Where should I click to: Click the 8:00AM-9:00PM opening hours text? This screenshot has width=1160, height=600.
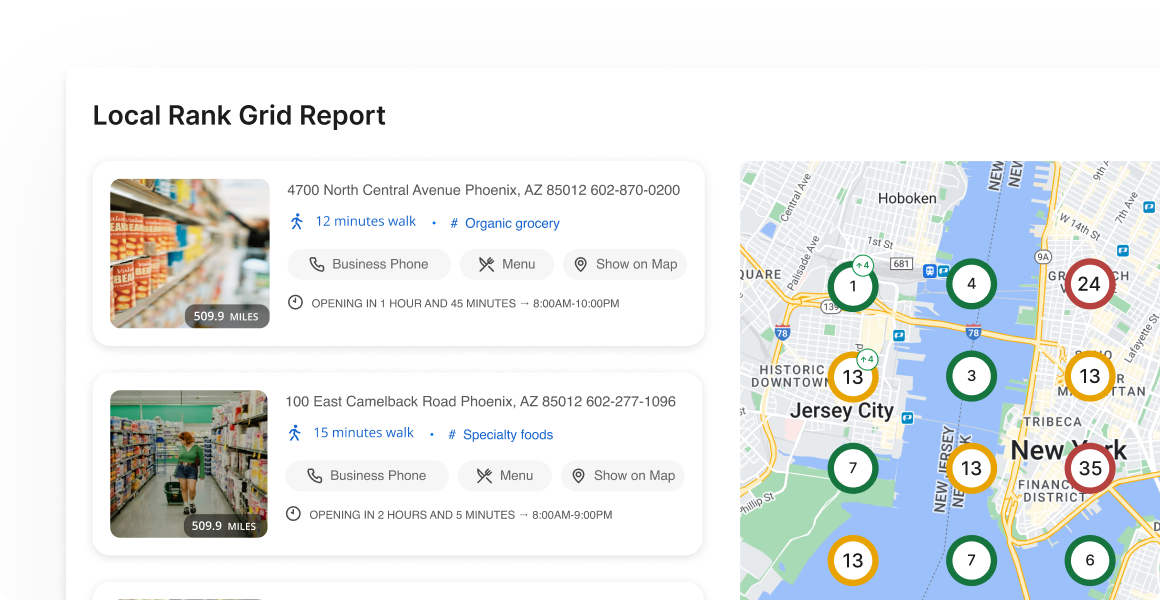572,515
